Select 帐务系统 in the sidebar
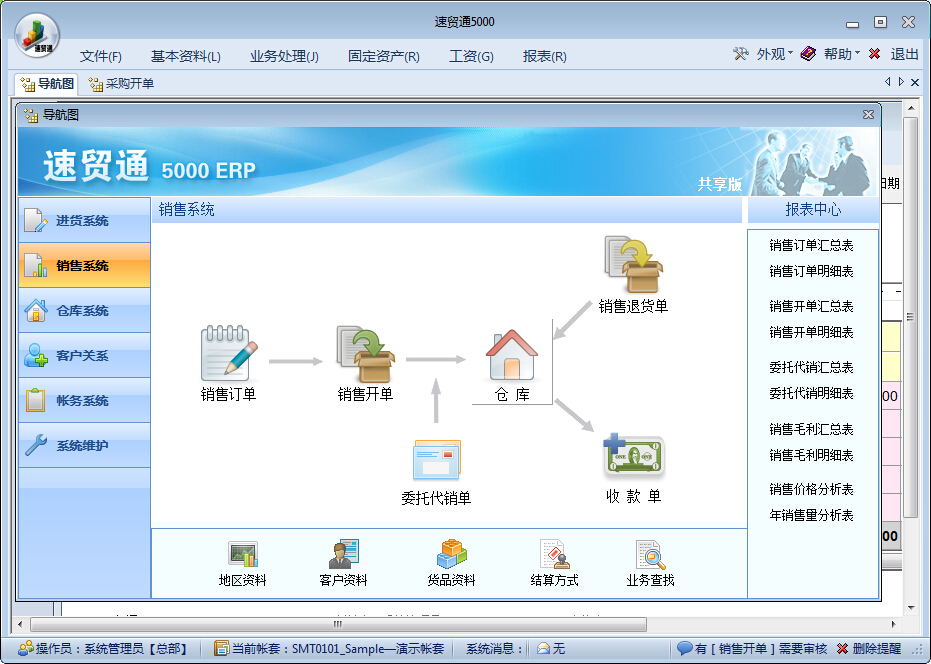This screenshot has height=664, width=931. click(x=84, y=401)
